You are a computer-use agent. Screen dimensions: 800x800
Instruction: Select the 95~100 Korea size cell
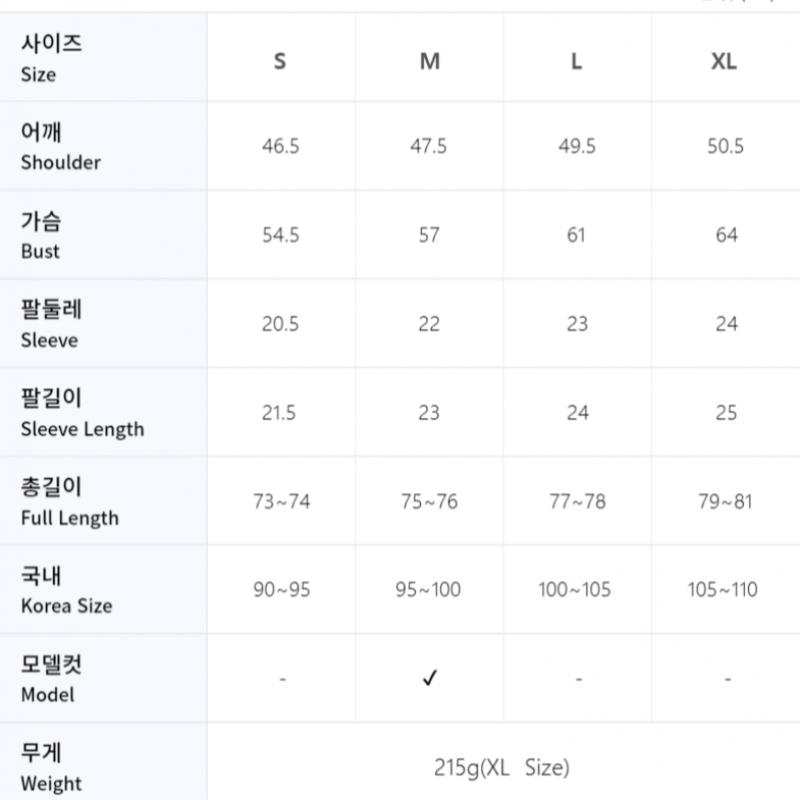click(428, 590)
